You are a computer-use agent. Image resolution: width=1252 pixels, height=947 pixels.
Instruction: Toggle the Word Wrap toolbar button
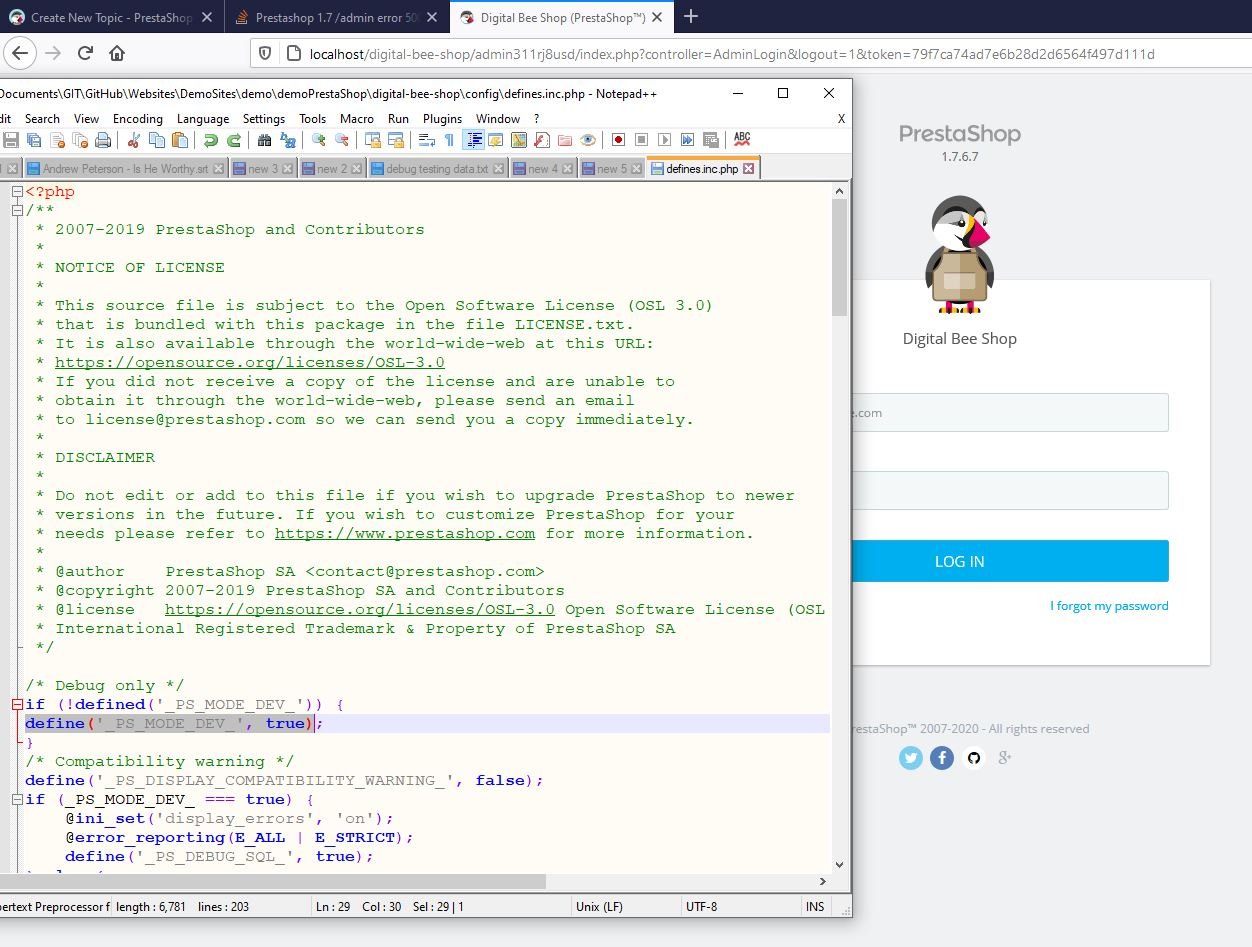[426, 140]
